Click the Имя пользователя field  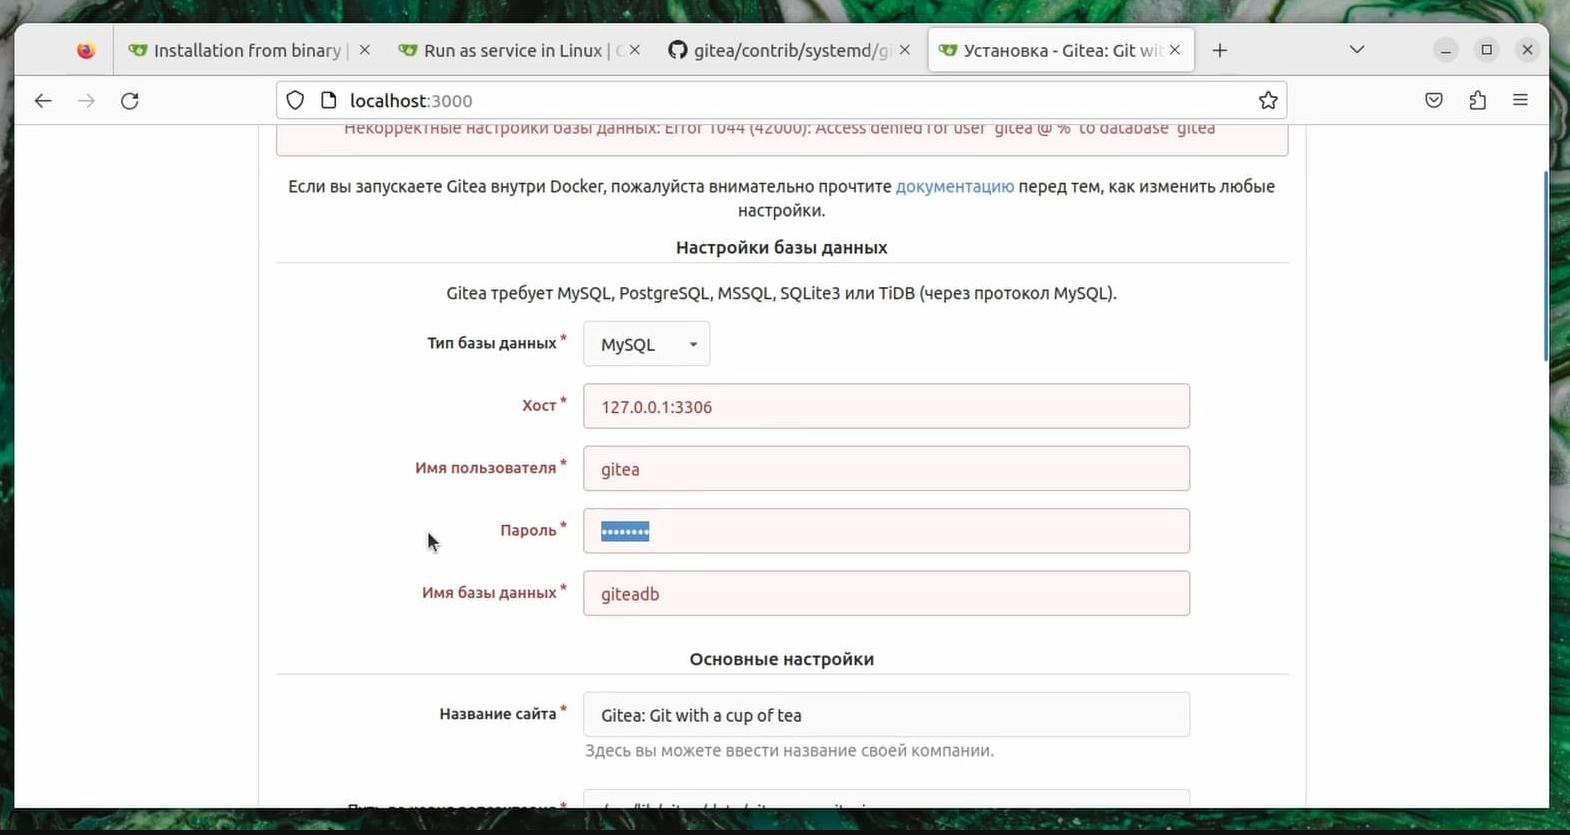[886, 469]
